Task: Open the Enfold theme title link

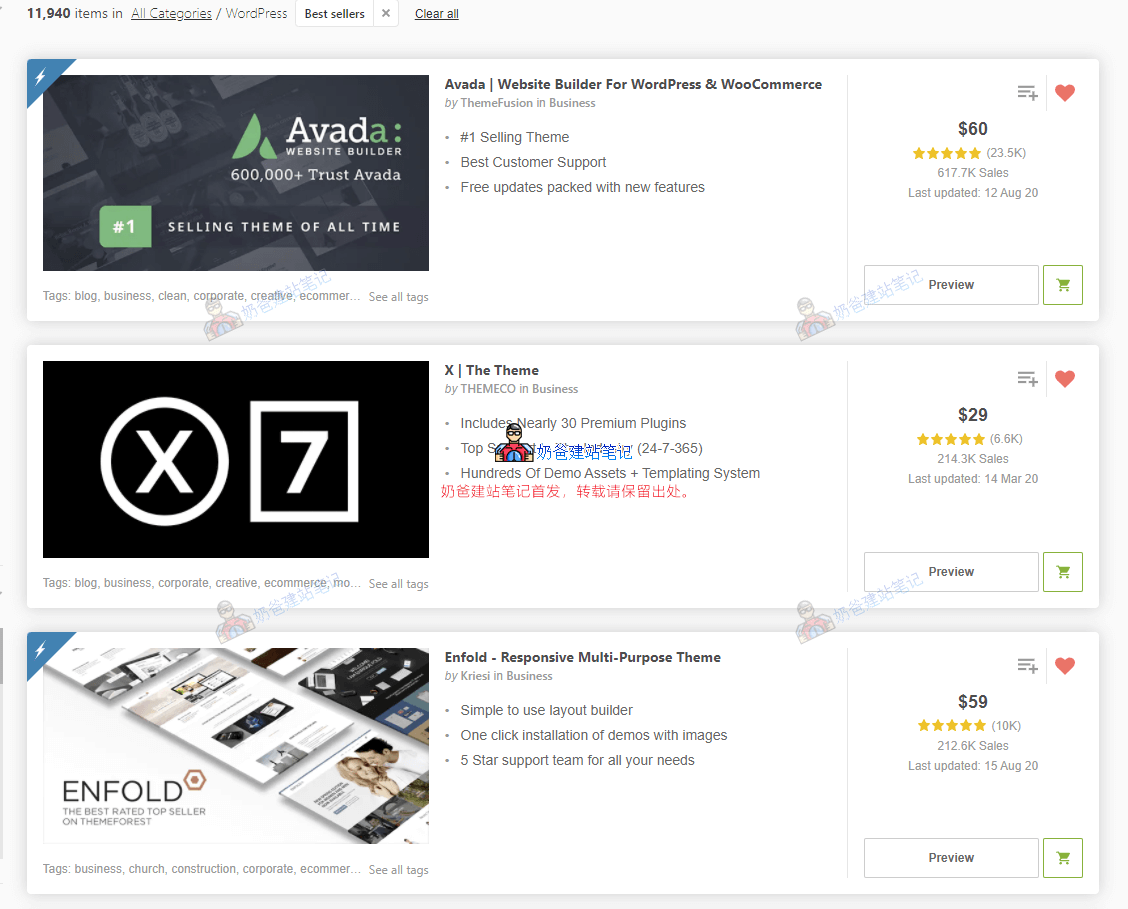Action: tap(582, 657)
